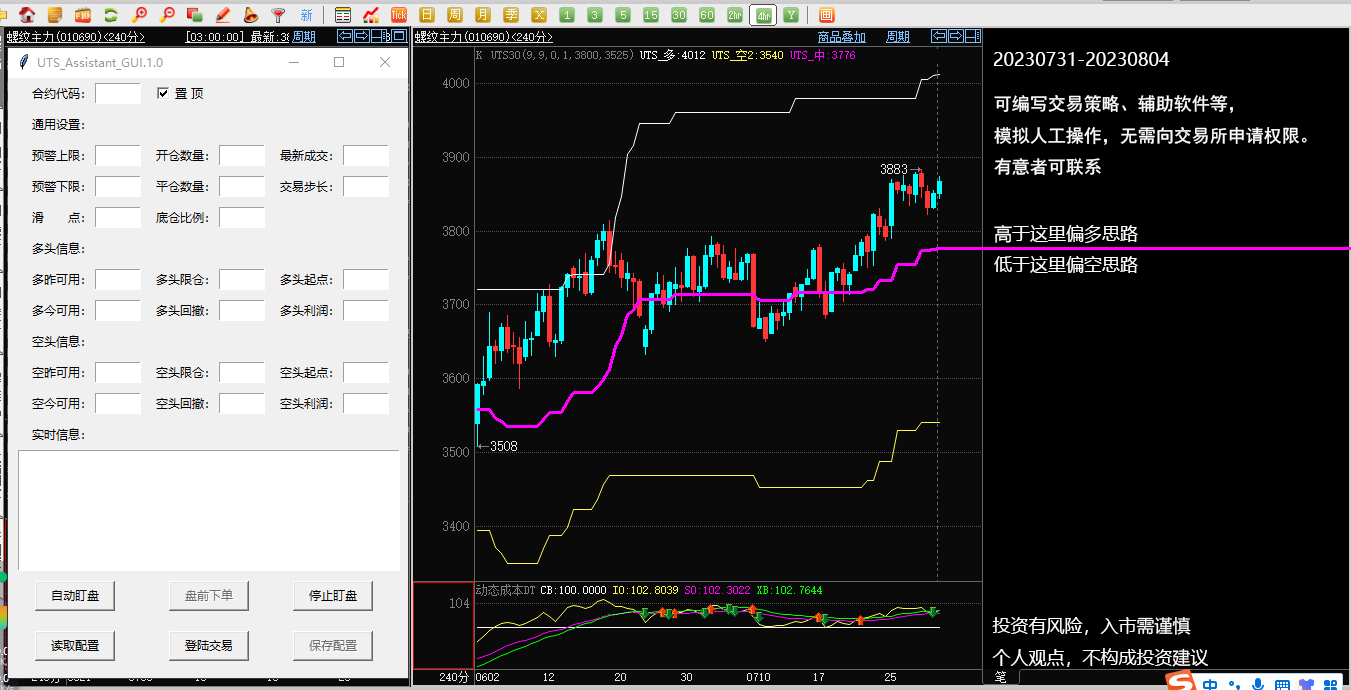Click the 多头回撤 input field

tap(242, 310)
